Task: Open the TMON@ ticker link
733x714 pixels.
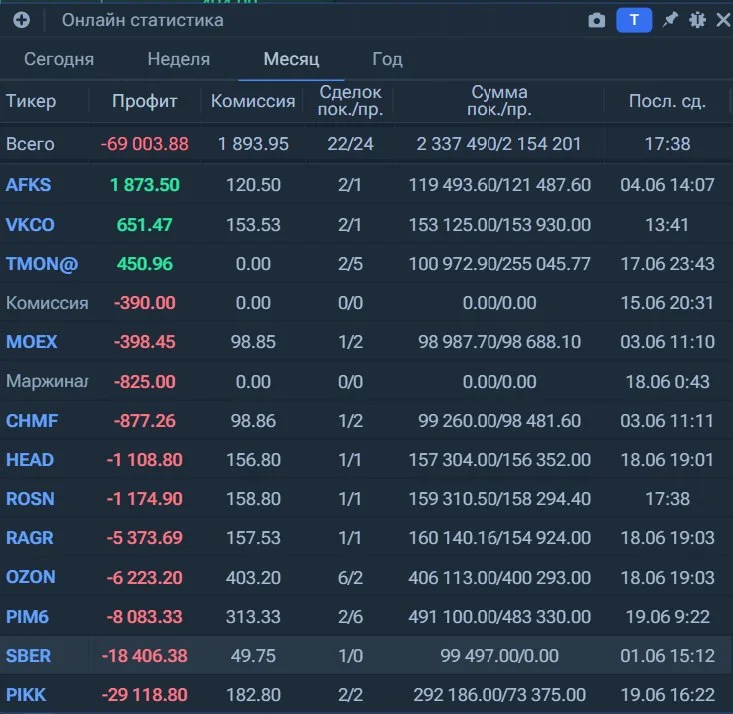Action: [x=42, y=264]
